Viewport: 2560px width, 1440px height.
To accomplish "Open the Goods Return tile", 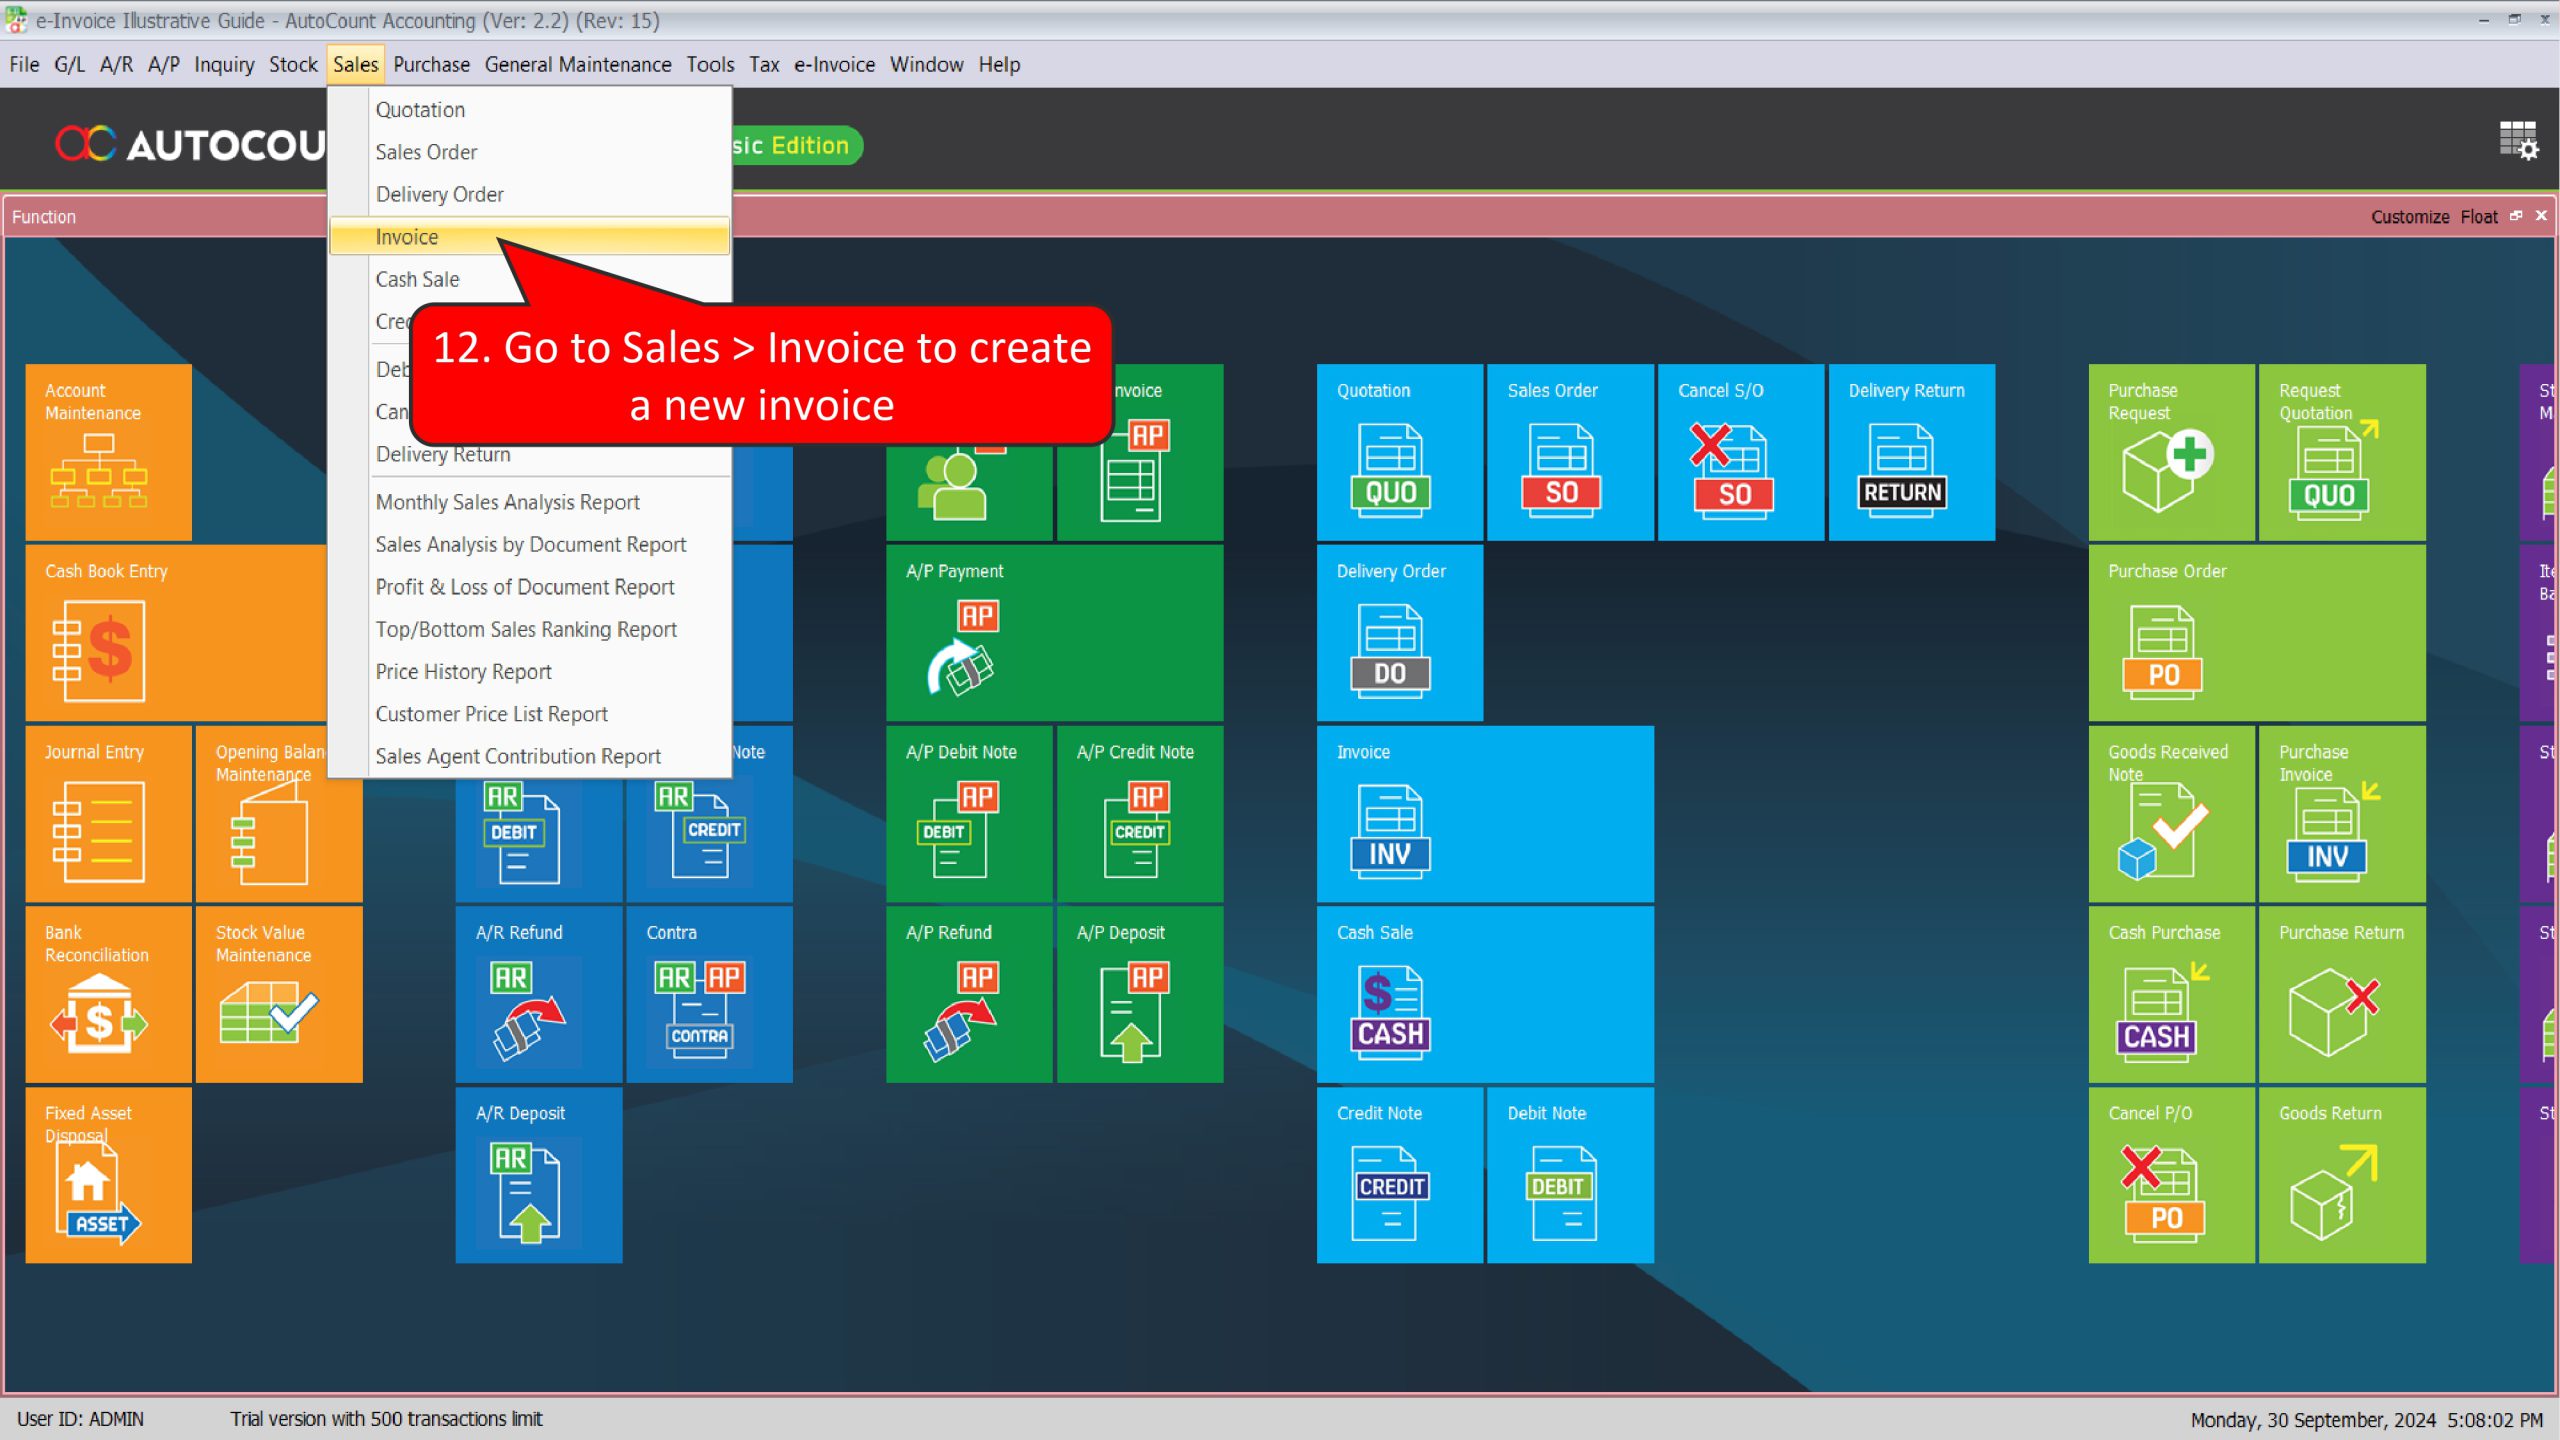I will [2342, 1175].
